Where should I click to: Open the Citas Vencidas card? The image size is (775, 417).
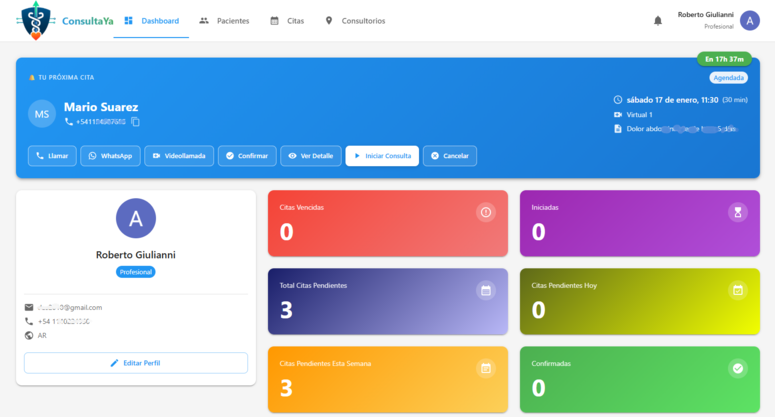click(x=388, y=223)
